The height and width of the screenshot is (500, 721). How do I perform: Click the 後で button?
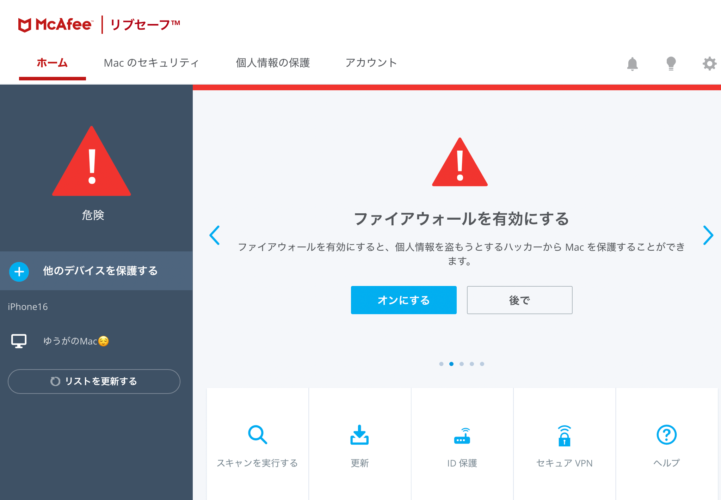tap(520, 300)
